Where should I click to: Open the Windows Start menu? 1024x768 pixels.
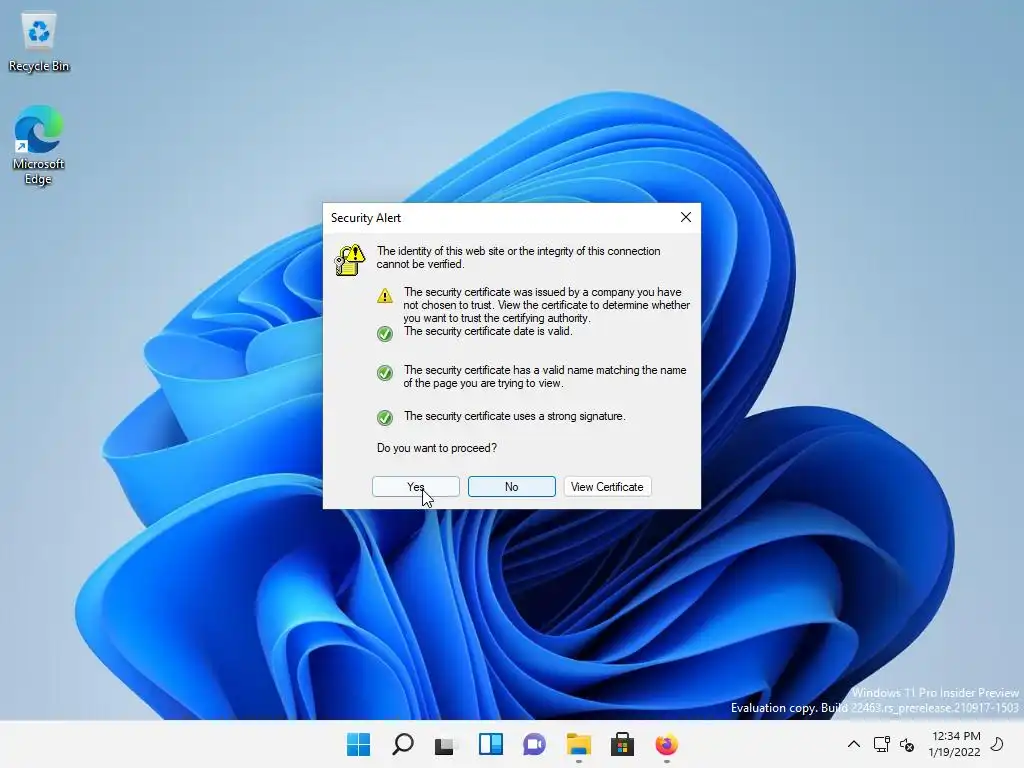(x=359, y=744)
